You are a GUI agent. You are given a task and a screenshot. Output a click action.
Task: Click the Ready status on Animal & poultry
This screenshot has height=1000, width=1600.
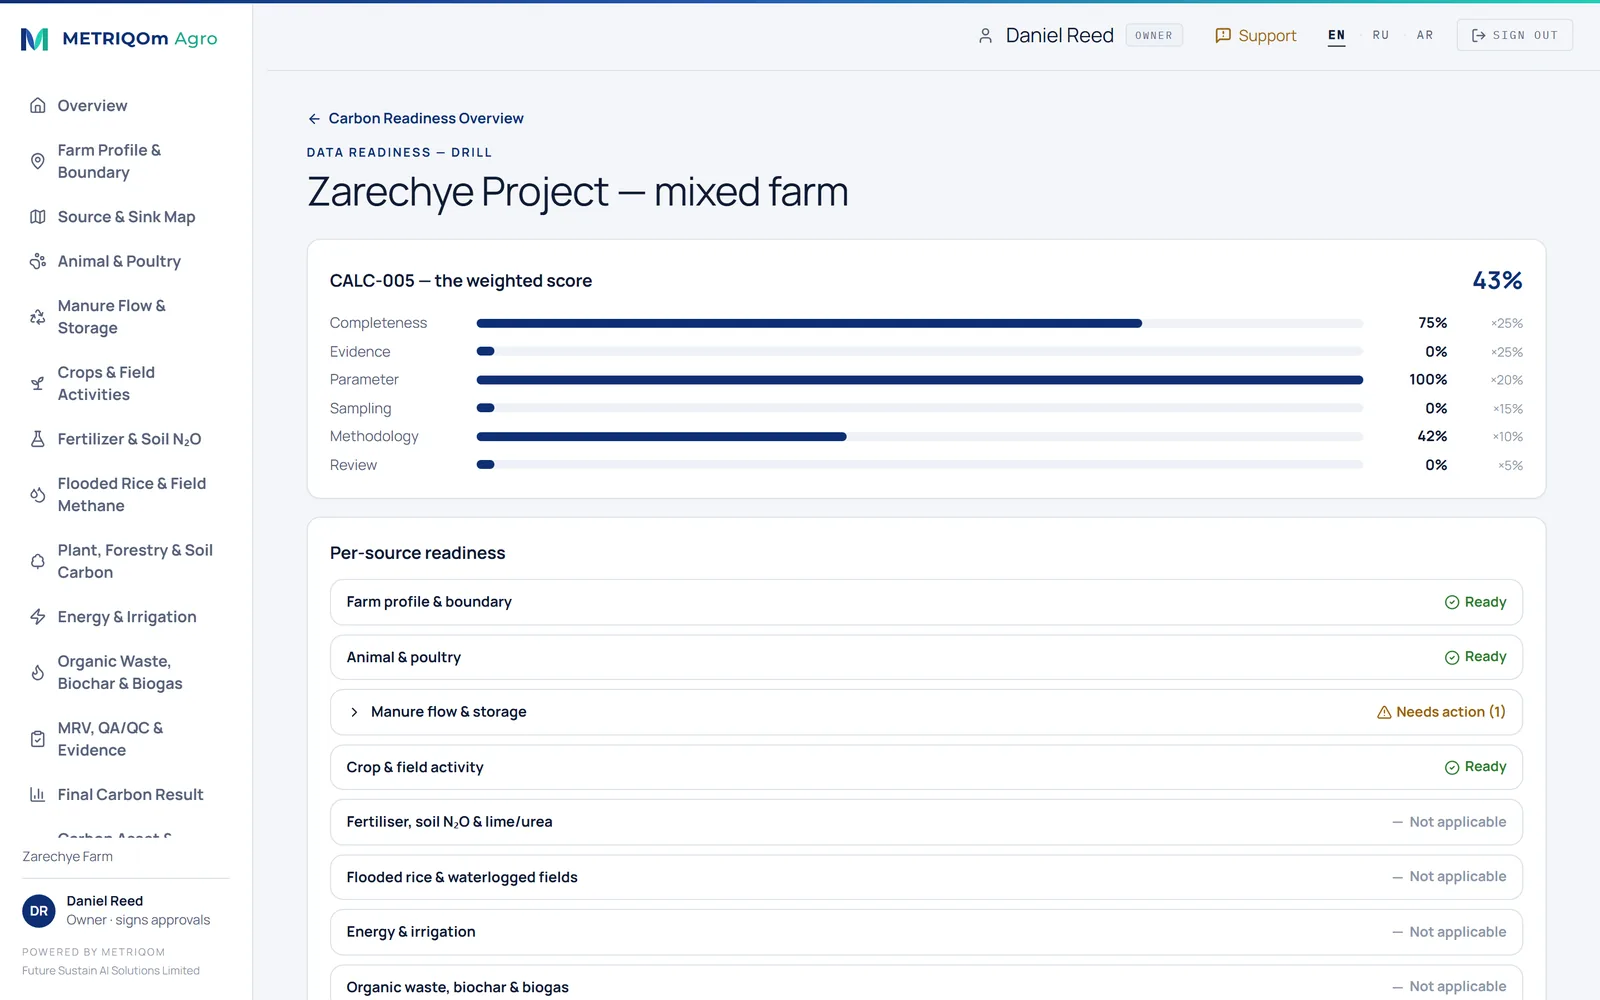click(x=1475, y=657)
